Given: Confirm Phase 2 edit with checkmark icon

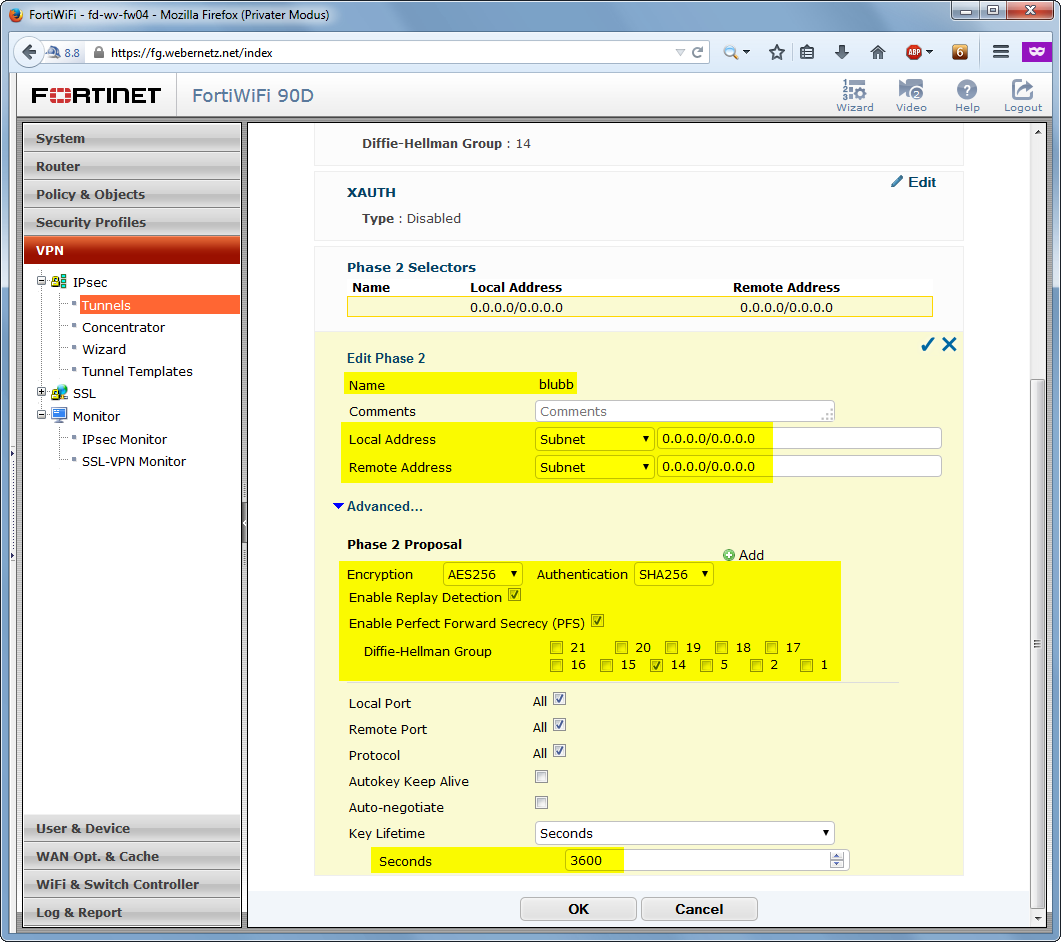Looking at the screenshot, I should pyautogui.click(x=928, y=344).
